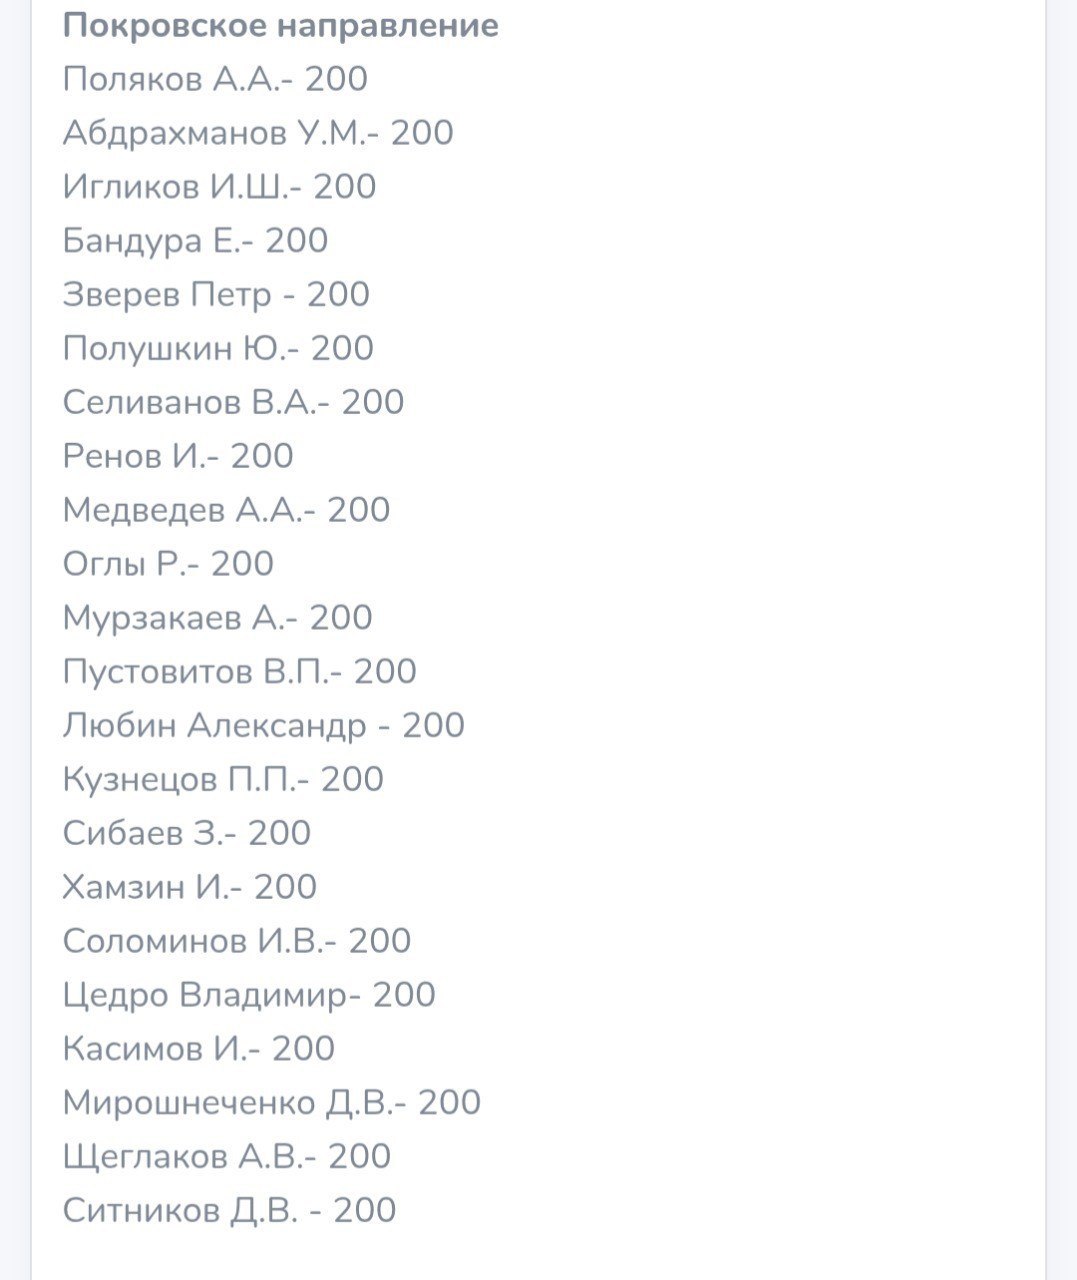Tap the last entry "Ситников Д.В. - 200"
Image resolution: width=1077 pixels, height=1280 pixels.
(229, 1212)
